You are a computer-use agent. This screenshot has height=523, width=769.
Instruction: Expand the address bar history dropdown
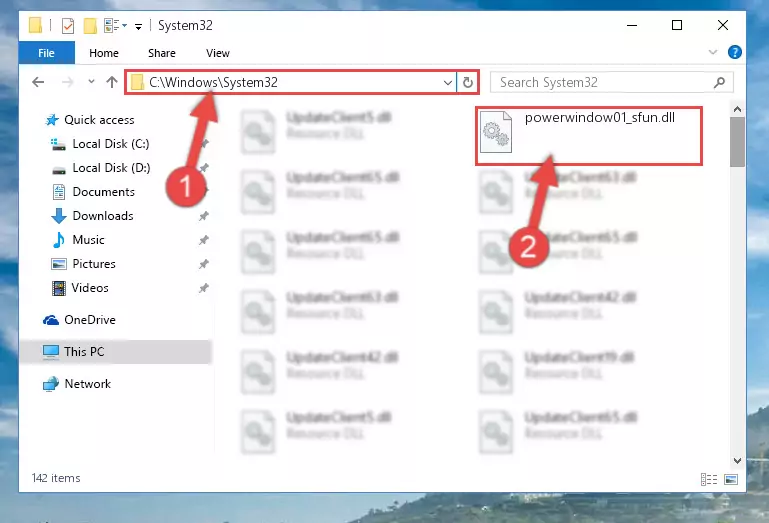[447, 82]
